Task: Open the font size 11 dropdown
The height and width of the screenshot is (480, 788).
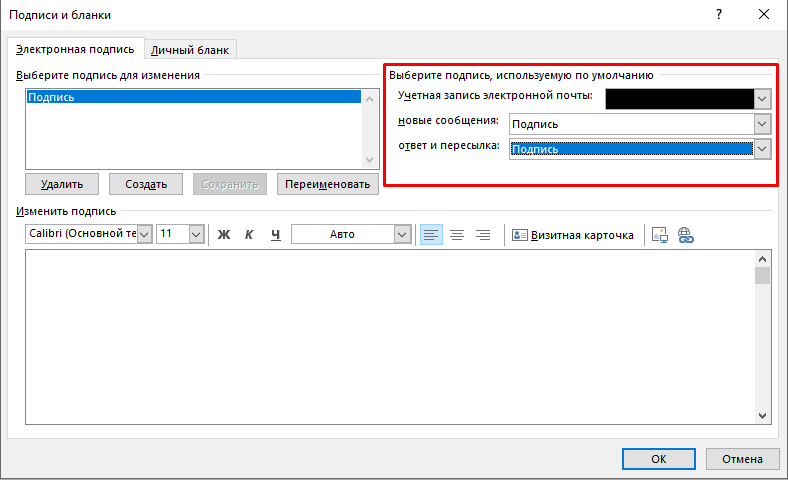Action: (196, 234)
